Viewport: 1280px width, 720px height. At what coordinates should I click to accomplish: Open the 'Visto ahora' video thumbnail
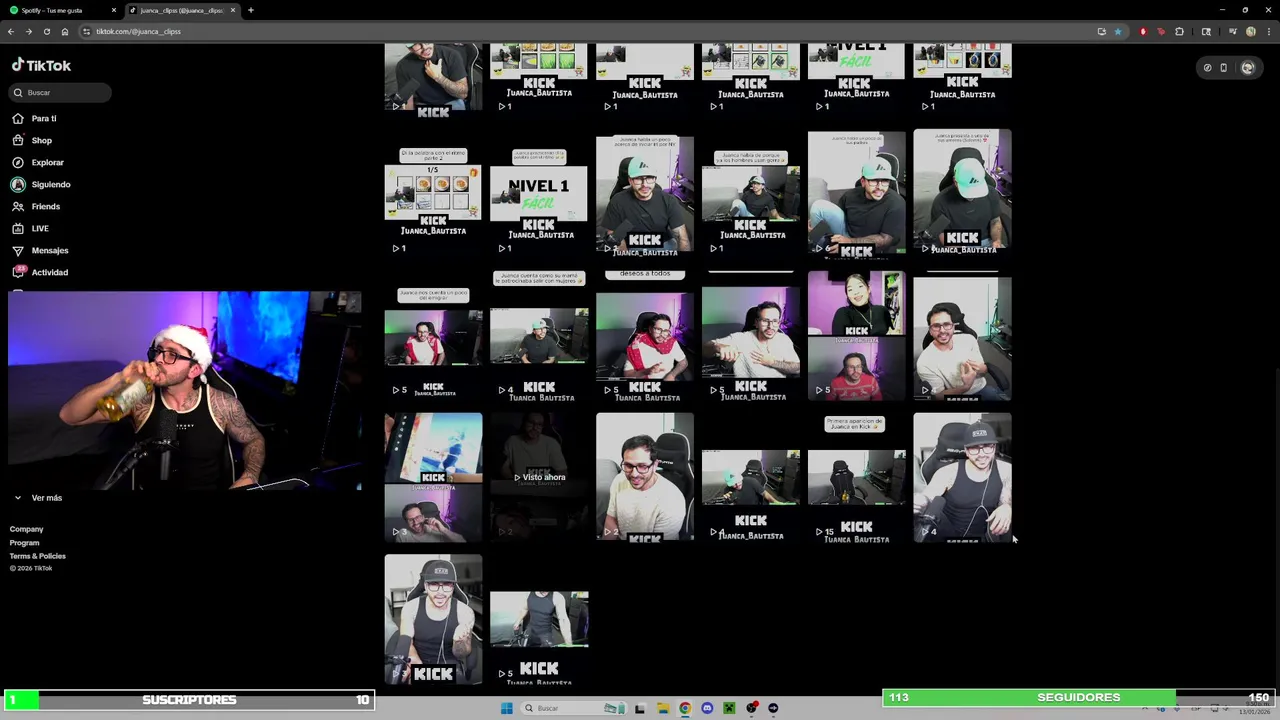click(x=539, y=477)
